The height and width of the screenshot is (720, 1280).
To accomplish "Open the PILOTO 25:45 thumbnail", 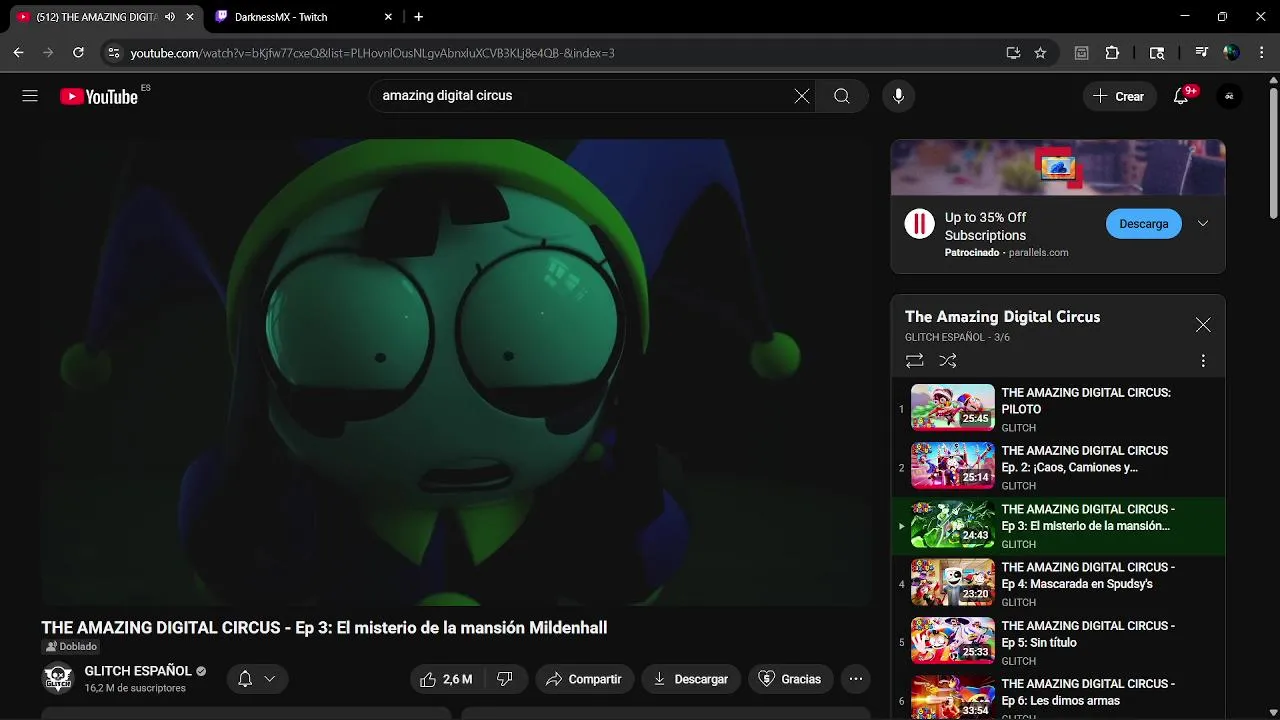I will 953,408.
